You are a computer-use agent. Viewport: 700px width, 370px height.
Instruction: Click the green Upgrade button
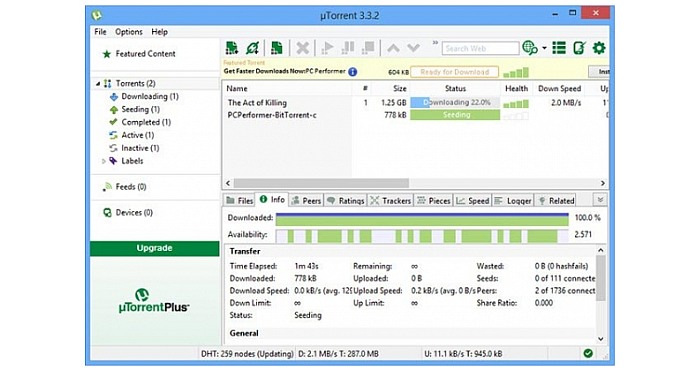[x=154, y=249]
